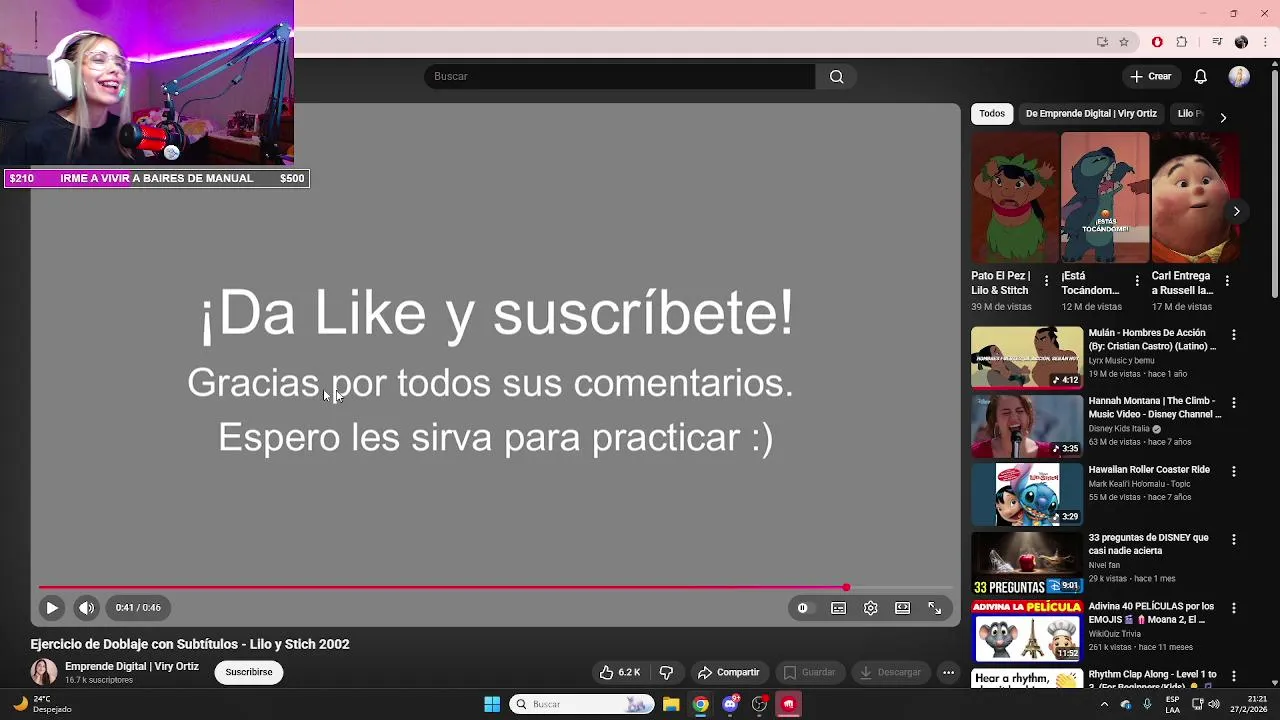Open the red Opera-style extension icon
1280x720 pixels.
click(1157, 42)
